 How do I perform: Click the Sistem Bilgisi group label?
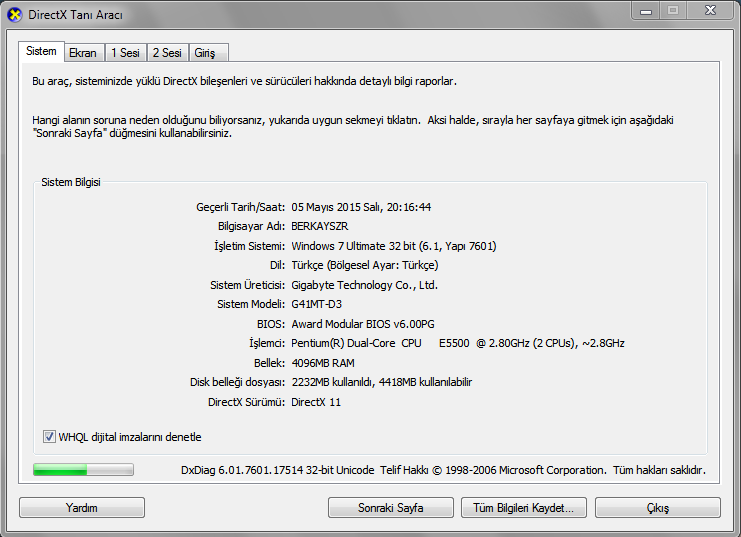coord(71,182)
